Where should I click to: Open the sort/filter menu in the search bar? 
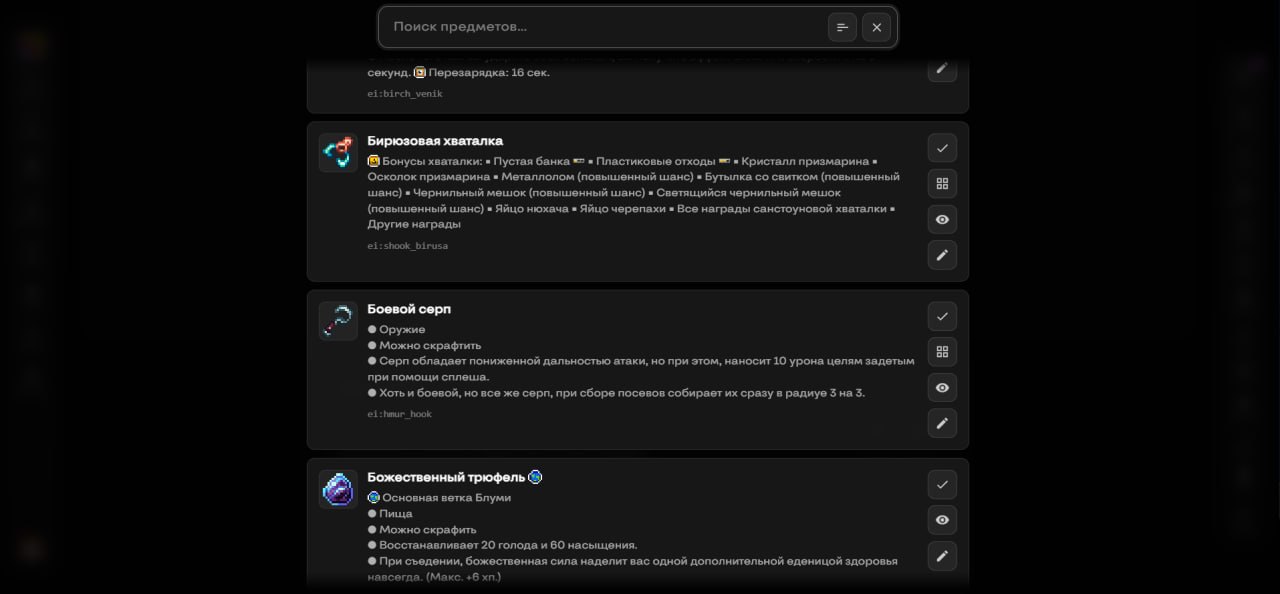(x=842, y=27)
